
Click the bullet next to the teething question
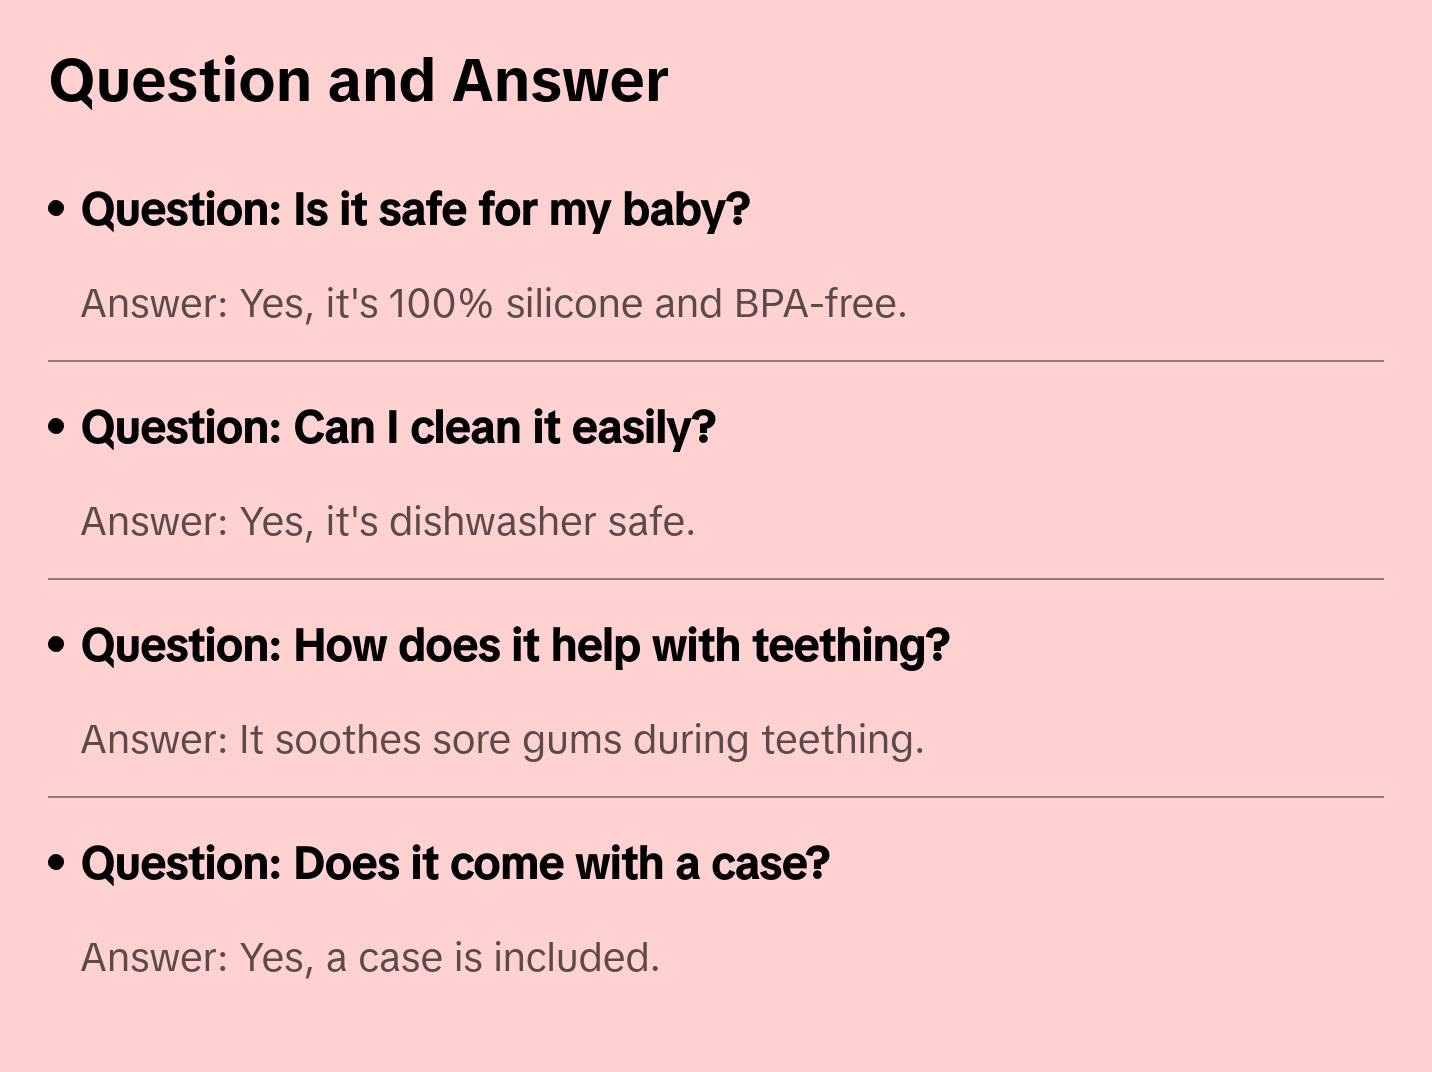(x=57, y=645)
